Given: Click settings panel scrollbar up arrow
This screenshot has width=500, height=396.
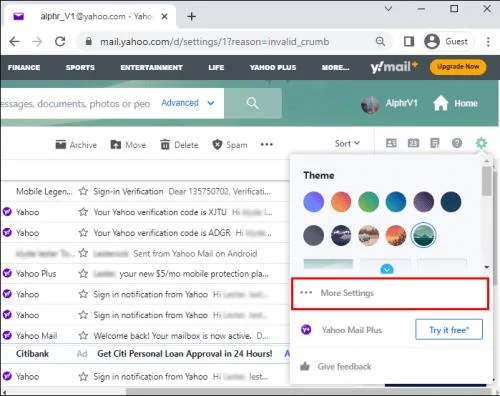Looking at the screenshot, I should click(487, 161).
